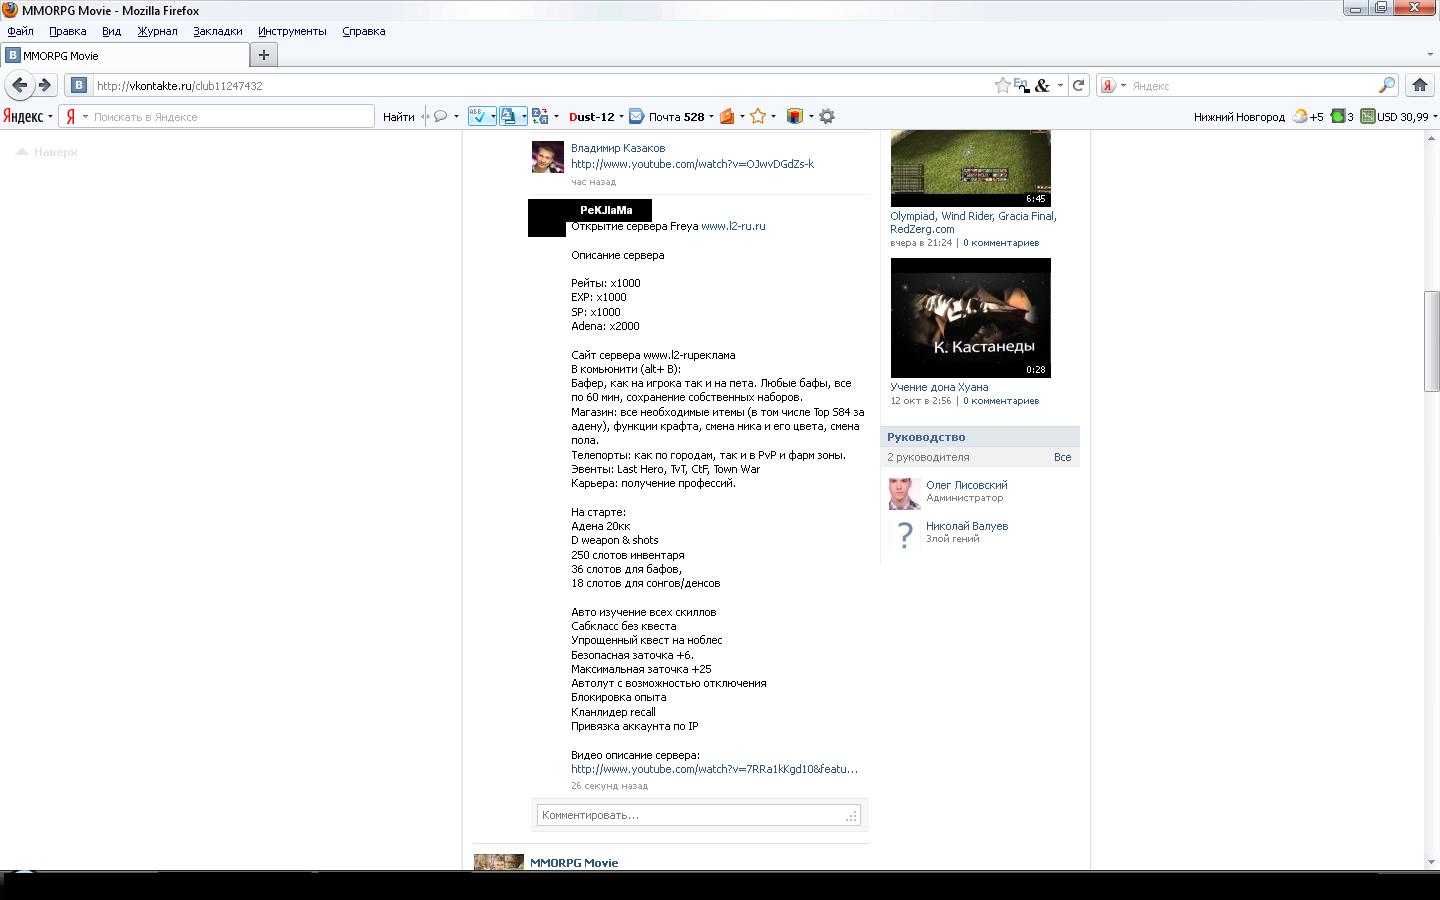Click the ampersand icon in address bar
This screenshot has width=1440, height=900.
point(1041,85)
